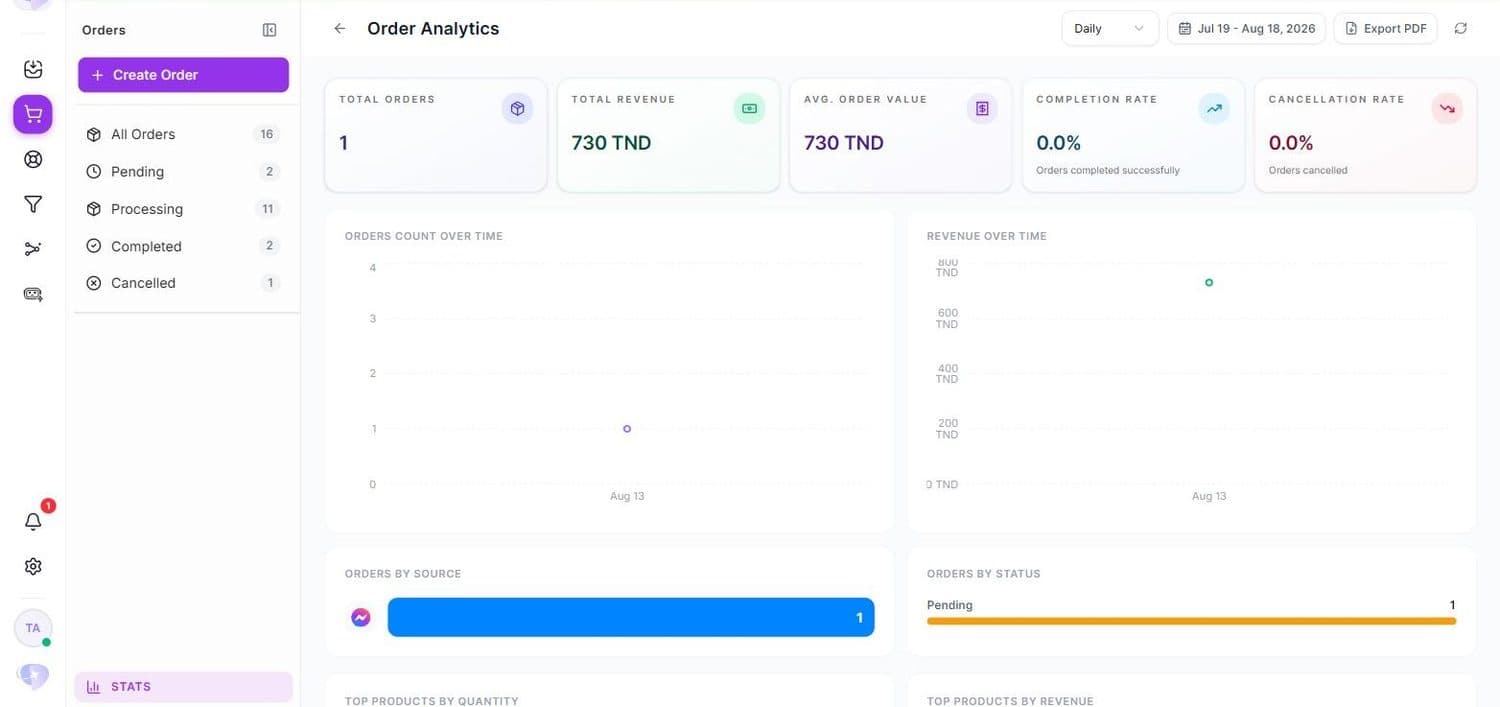The image size is (1500, 707).
Task: Open the Jul 19 - Aug 18, 2026 date range picker
Action: coord(1247,28)
